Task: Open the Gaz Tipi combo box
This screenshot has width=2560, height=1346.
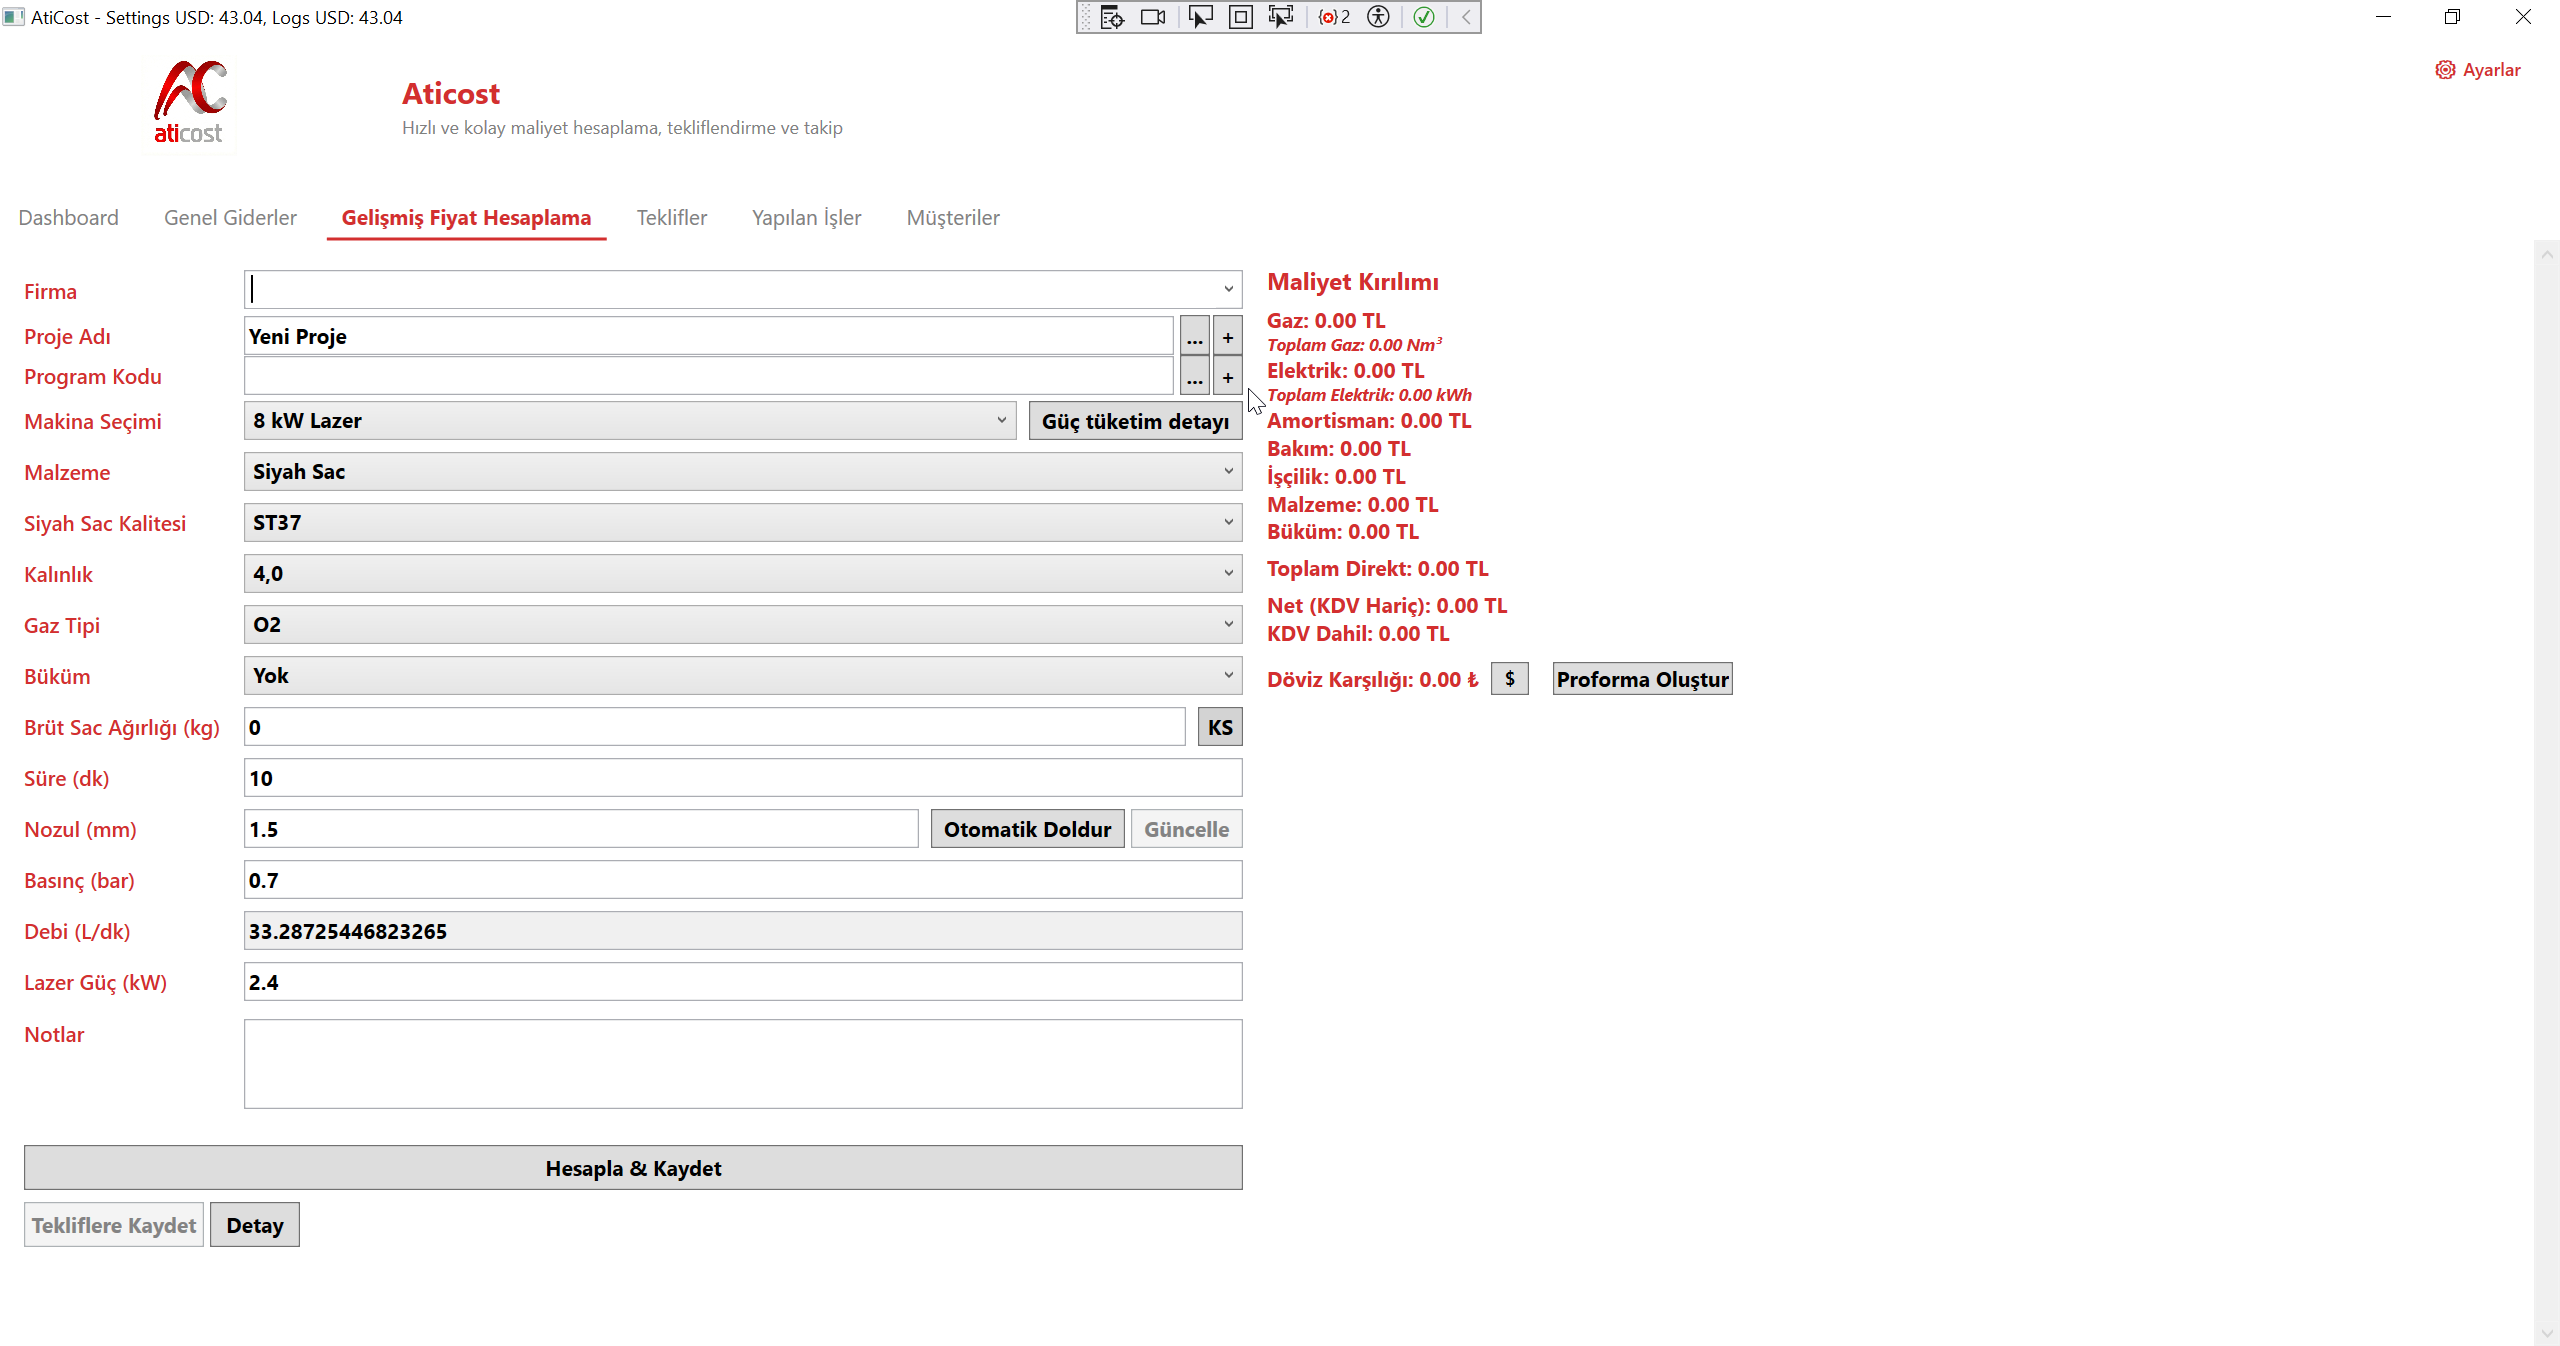Action: click(x=742, y=625)
